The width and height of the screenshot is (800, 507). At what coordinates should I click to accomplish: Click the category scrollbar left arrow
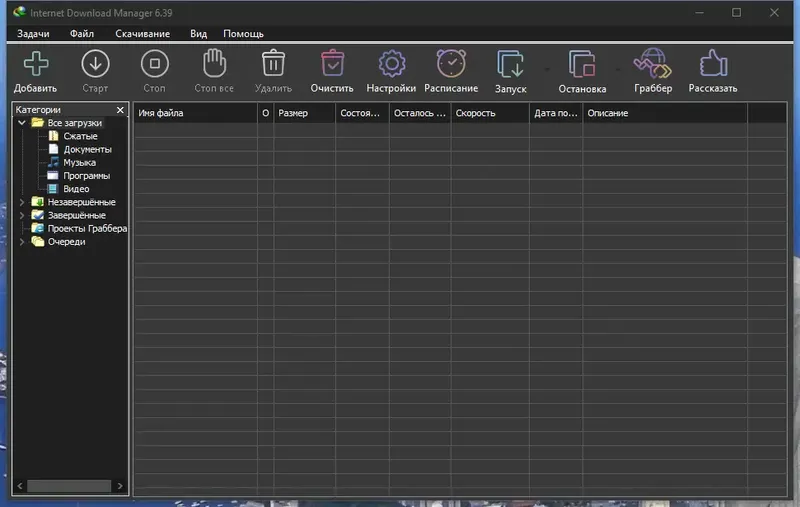20,486
